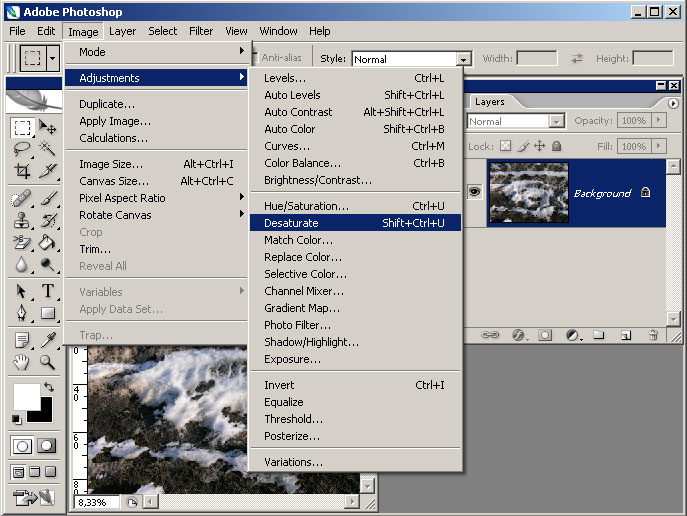Viewport: 687px width, 516px height.
Task: Select the Path Selection tool
Action: pos(21,291)
